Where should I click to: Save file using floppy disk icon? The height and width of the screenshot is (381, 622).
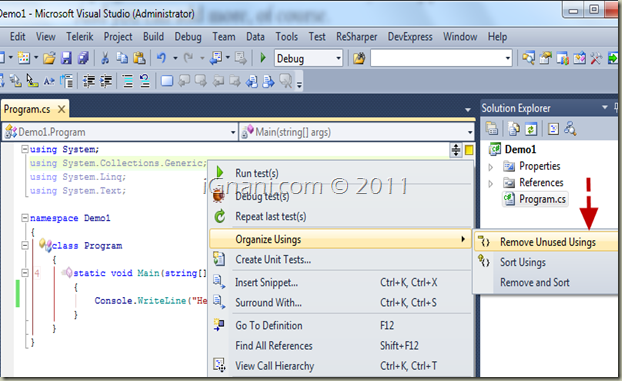(x=66, y=58)
